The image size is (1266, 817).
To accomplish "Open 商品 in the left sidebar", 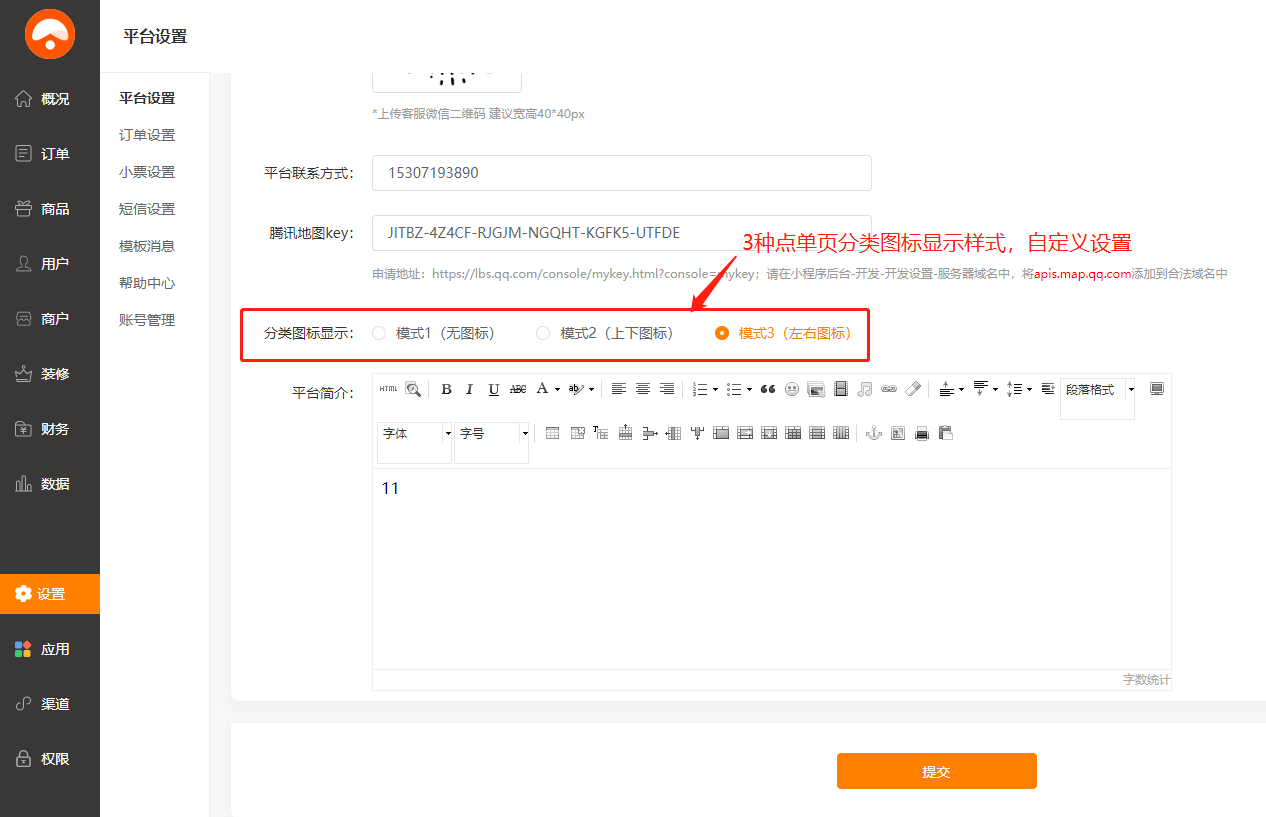I will point(50,209).
